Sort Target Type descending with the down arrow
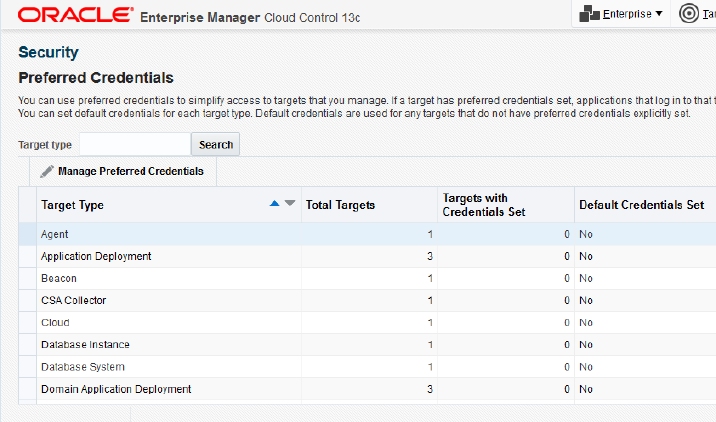The image size is (716, 422). pos(290,203)
